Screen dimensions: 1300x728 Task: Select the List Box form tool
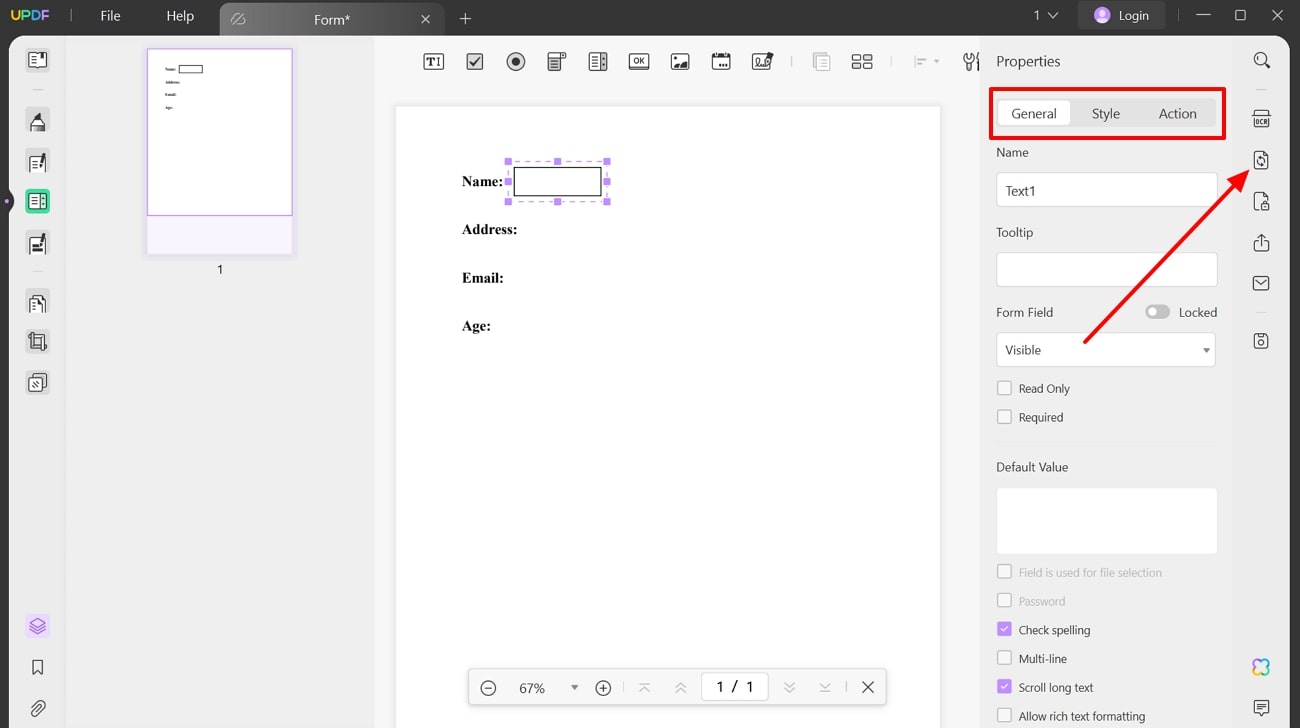[x=598, y=62]
